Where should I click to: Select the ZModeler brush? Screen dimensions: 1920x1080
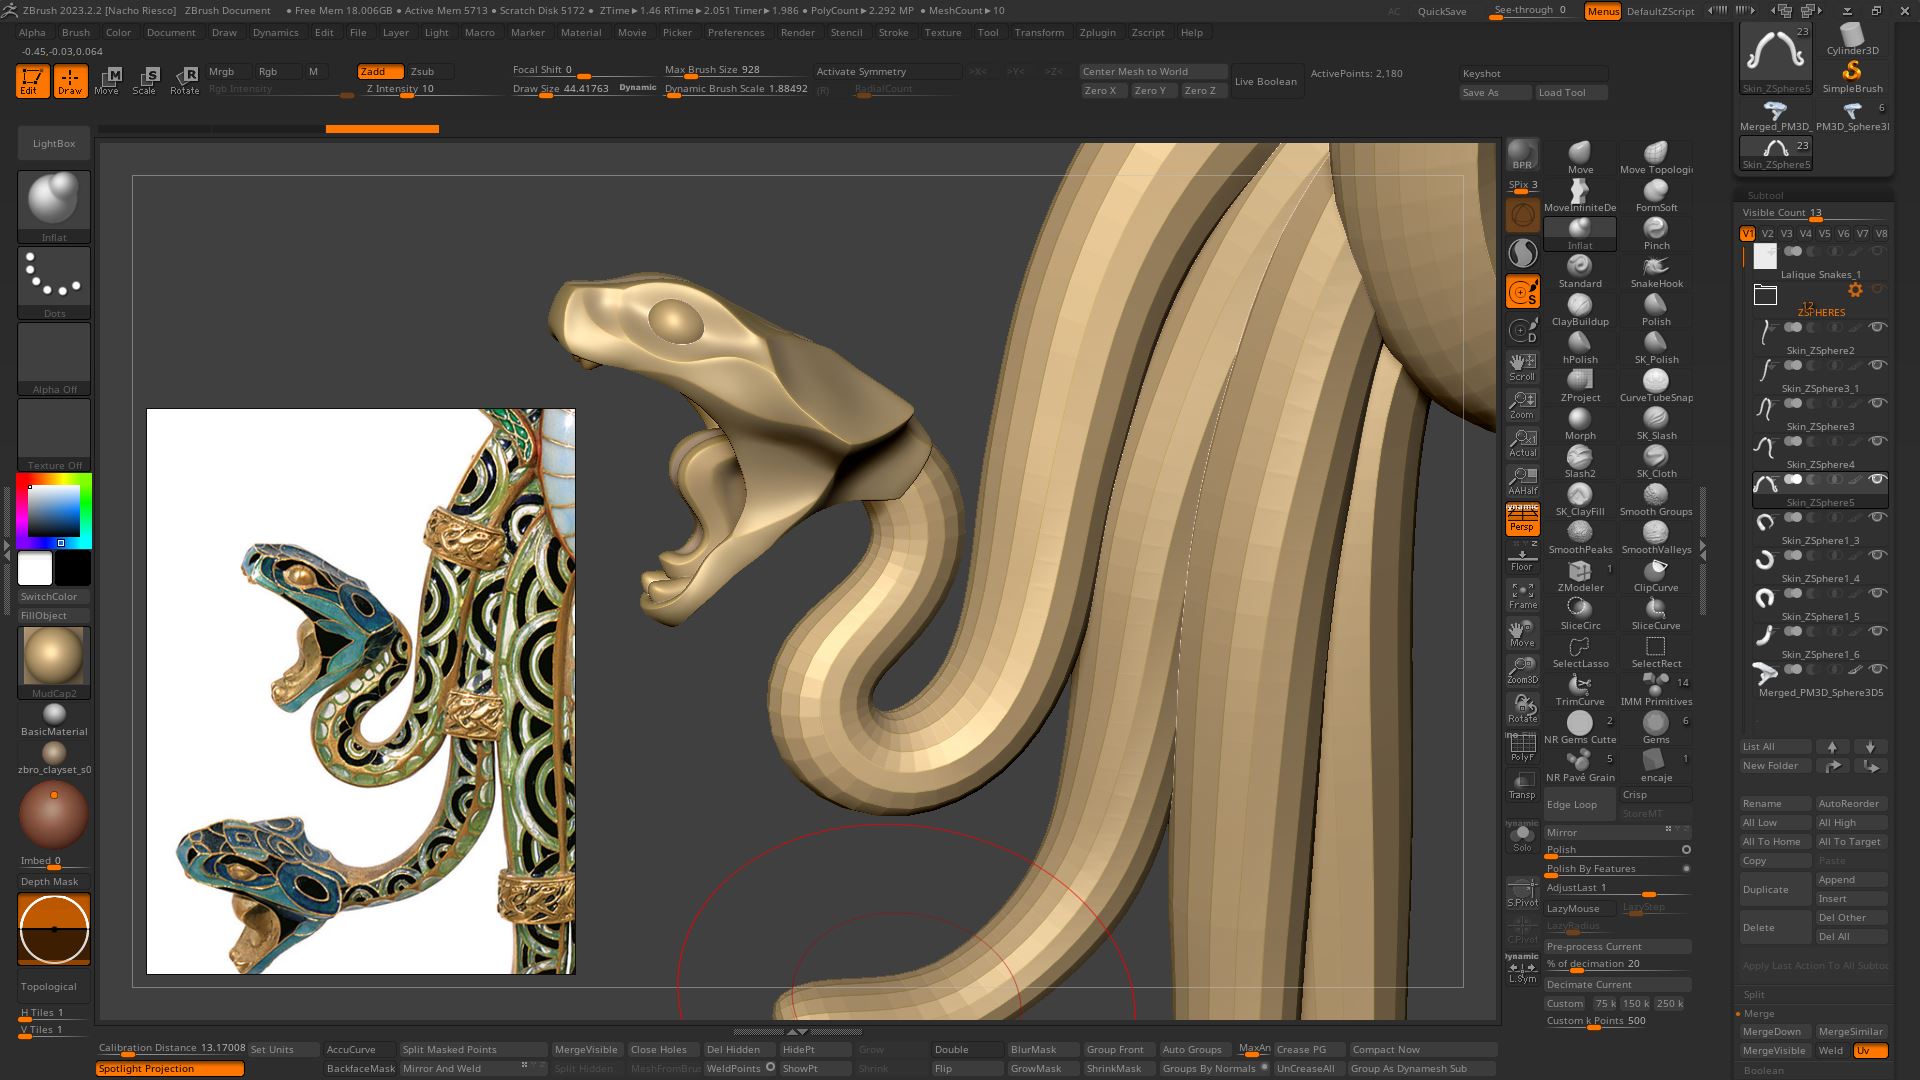1580,572
